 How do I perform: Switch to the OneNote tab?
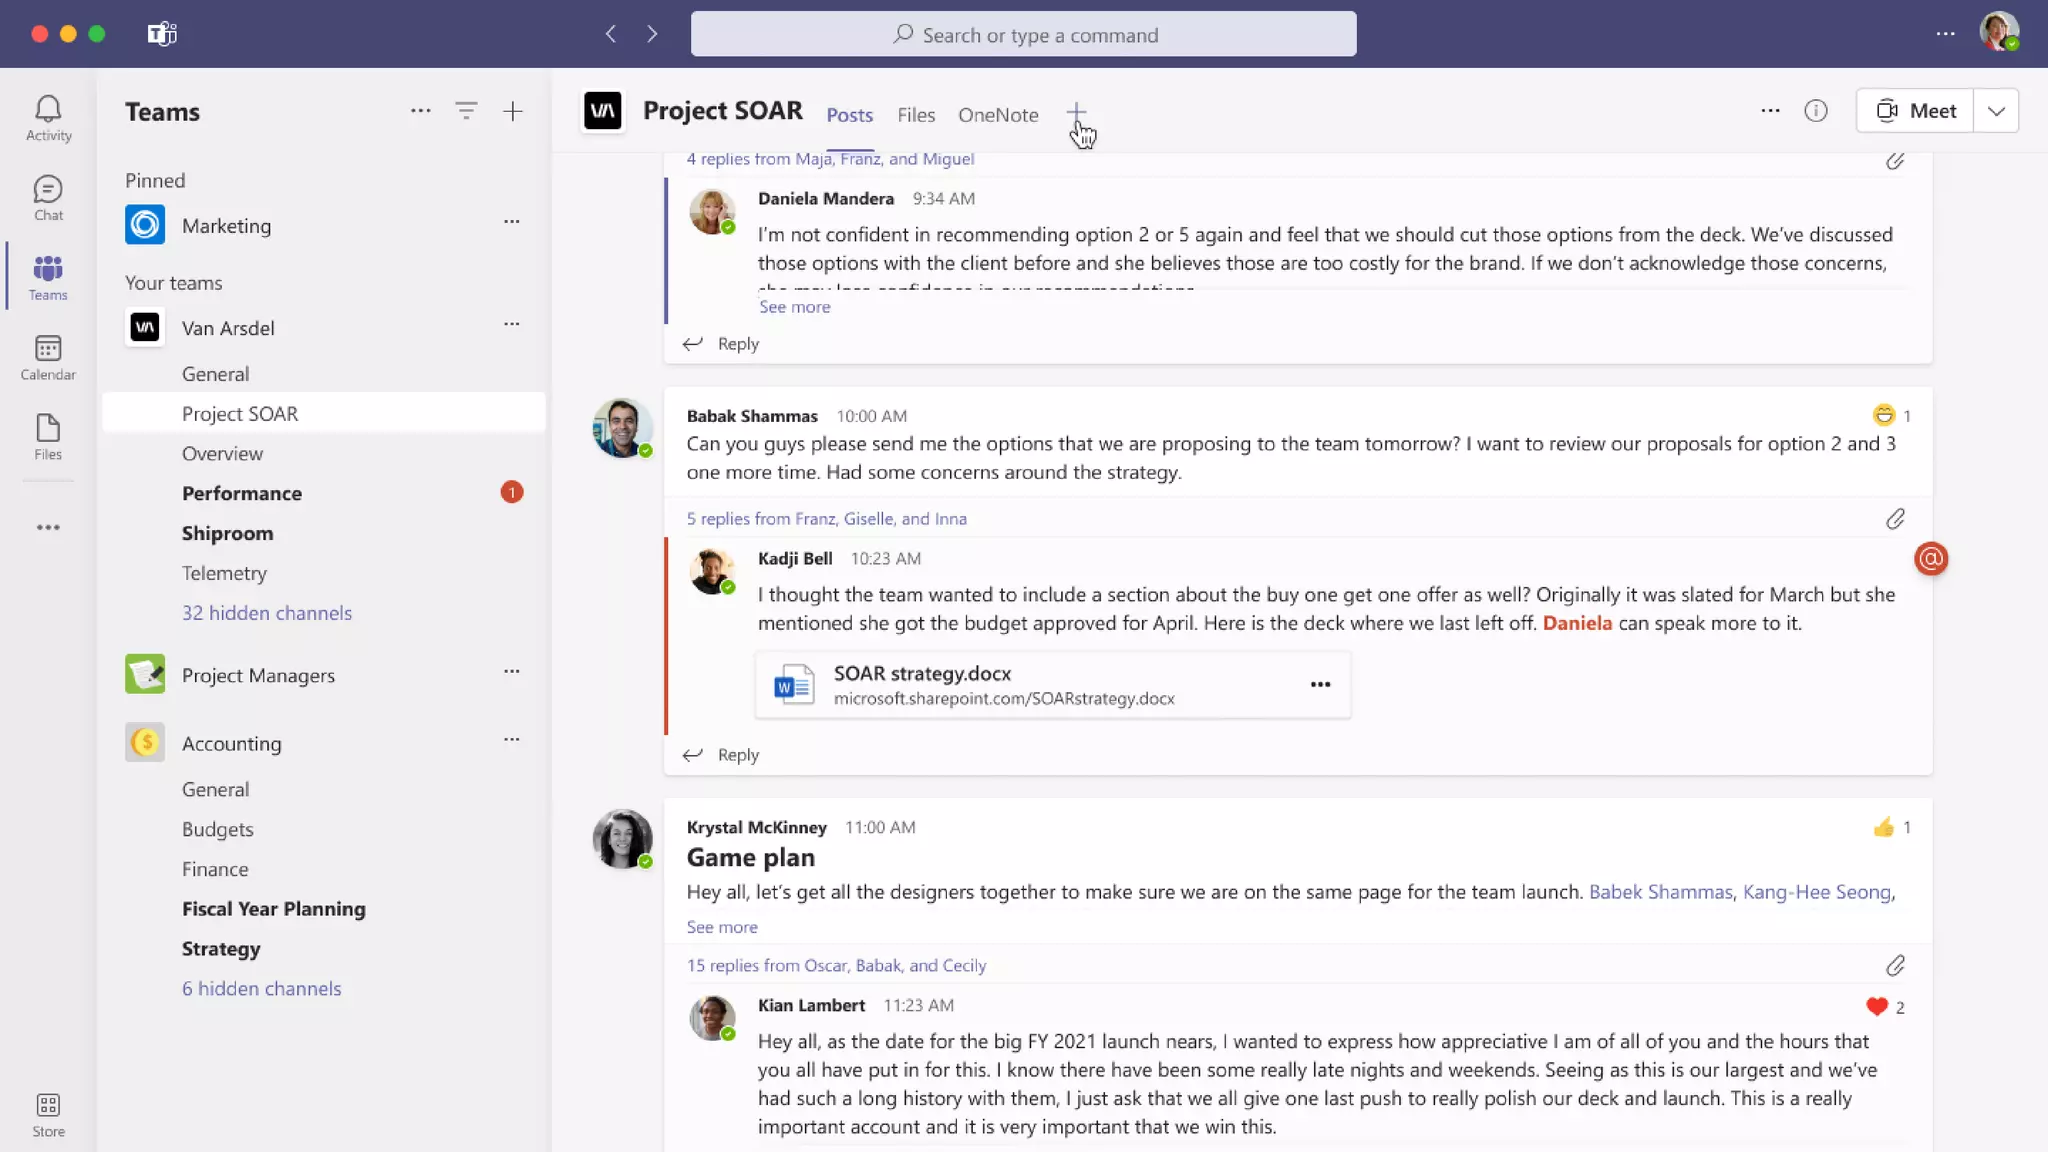pyautogui.click(x=997, y=115)
